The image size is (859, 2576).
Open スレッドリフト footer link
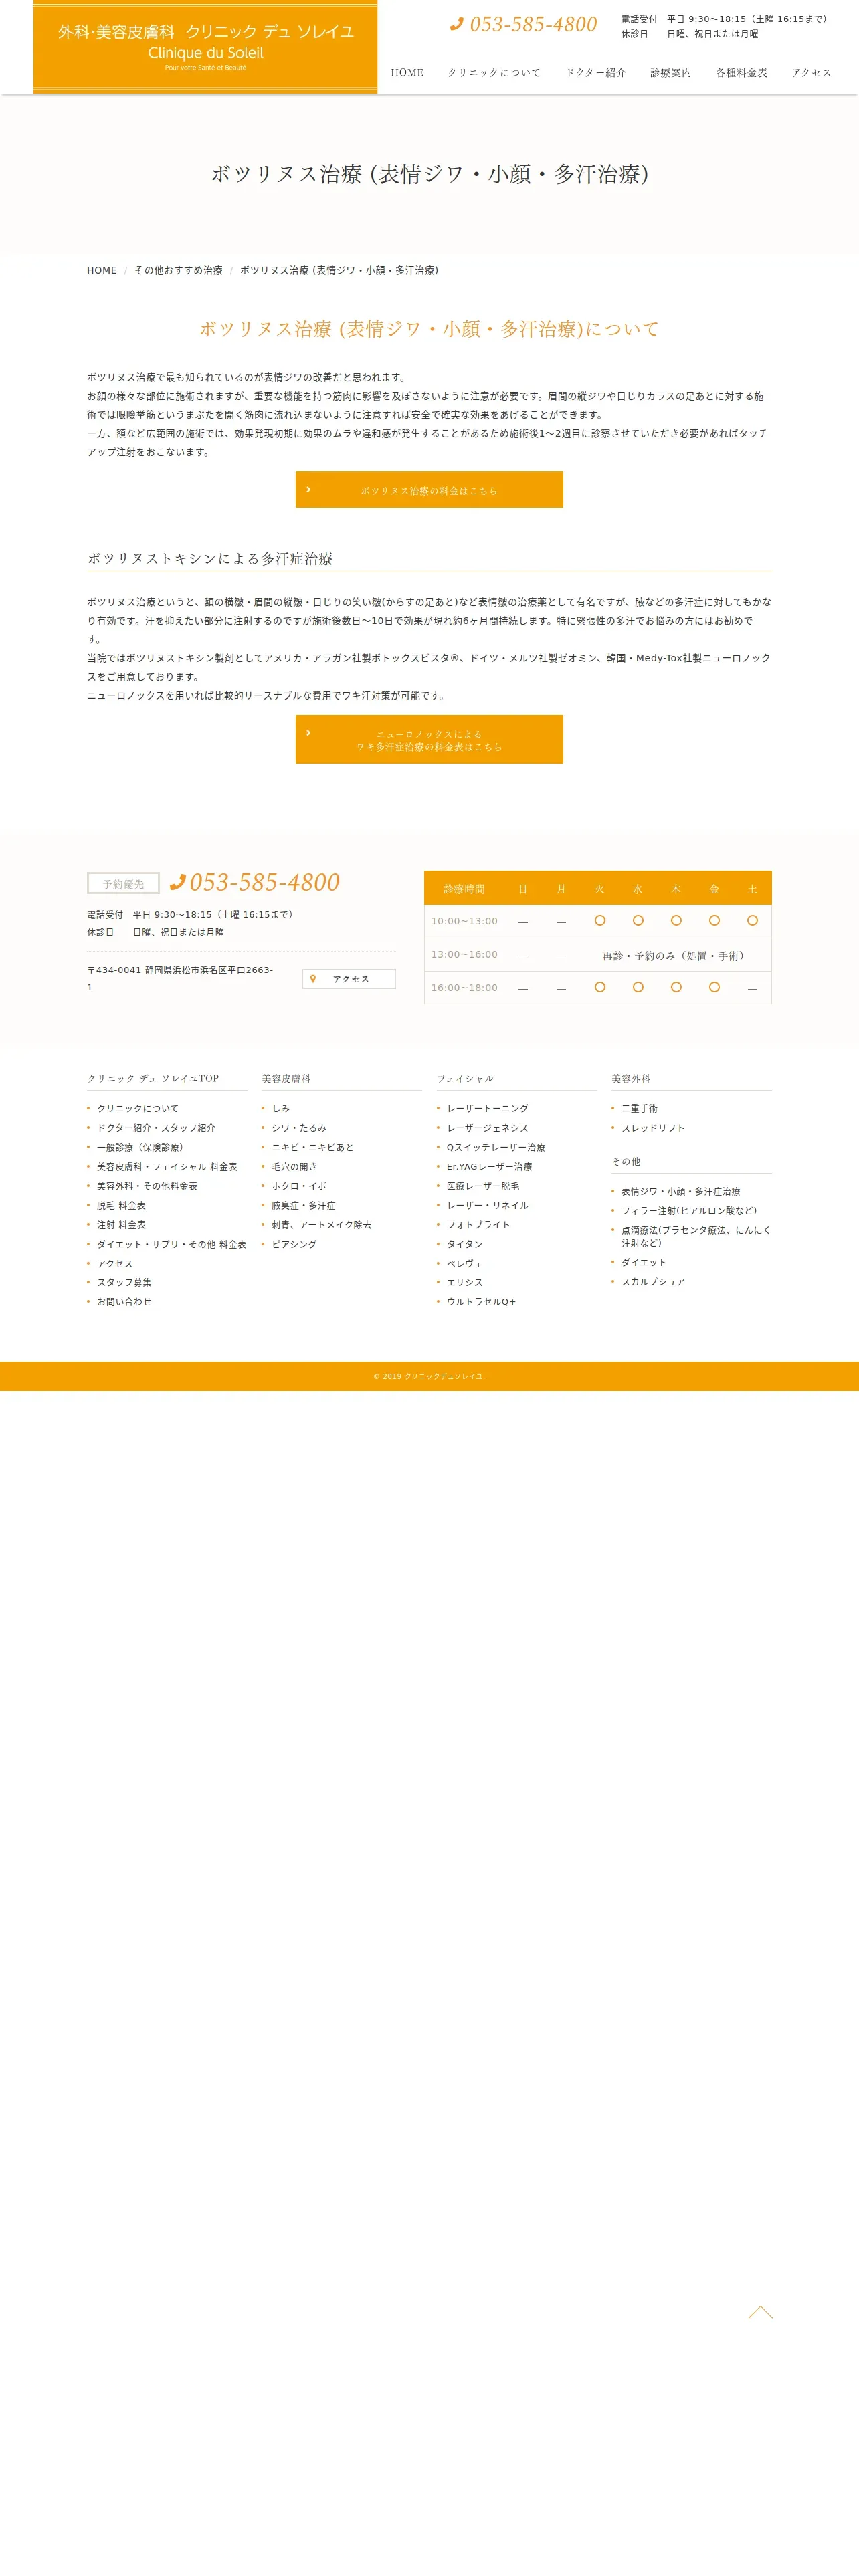[653, 1127]
